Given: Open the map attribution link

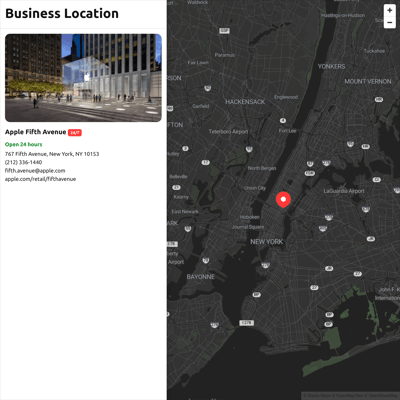Looking at the screenshot, I should click(351, 396).
